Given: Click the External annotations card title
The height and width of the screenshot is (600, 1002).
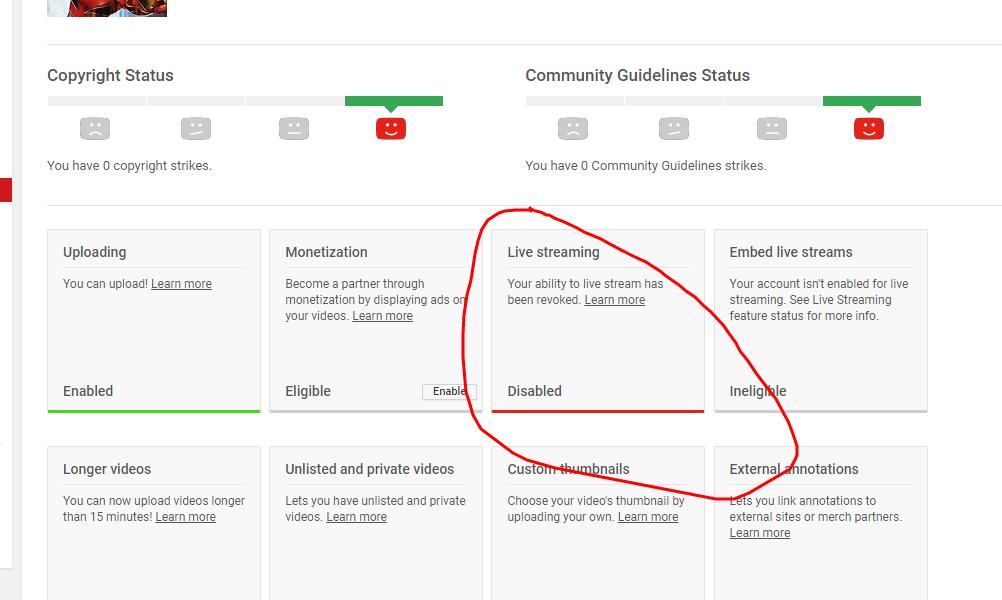Looking at the screenshot, I should (x=794, y=469).
